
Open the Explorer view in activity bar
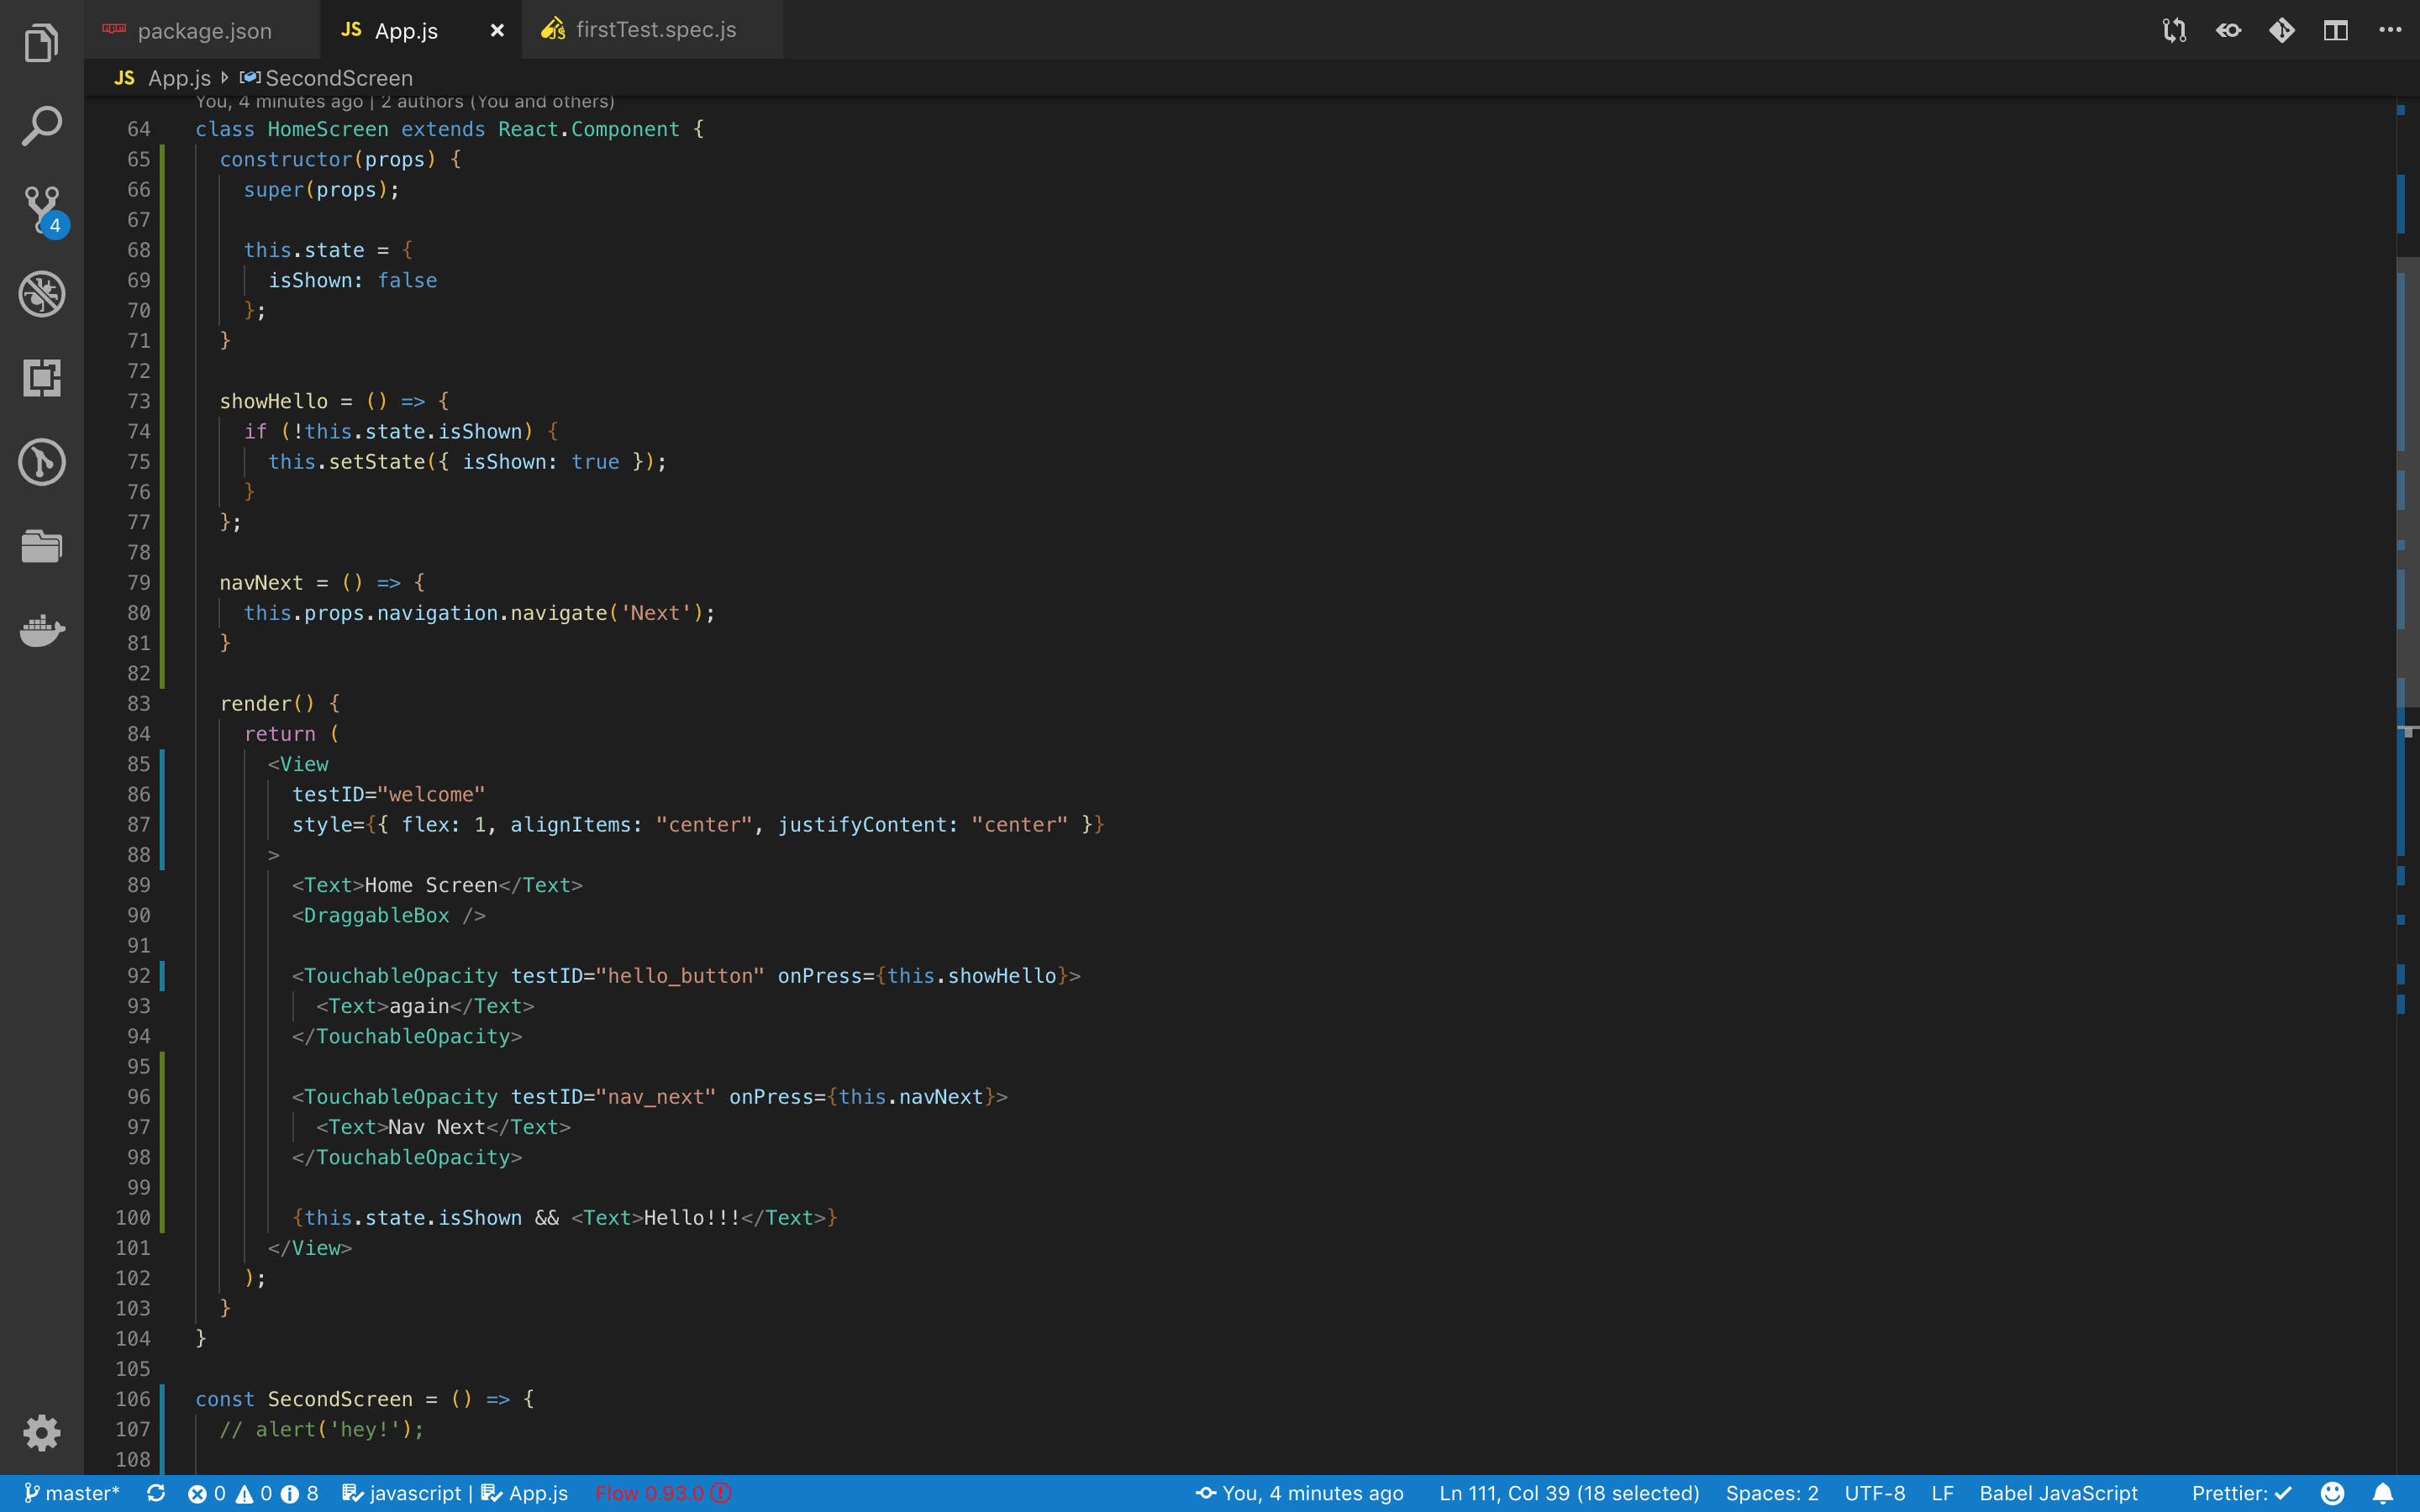point(41,42)
